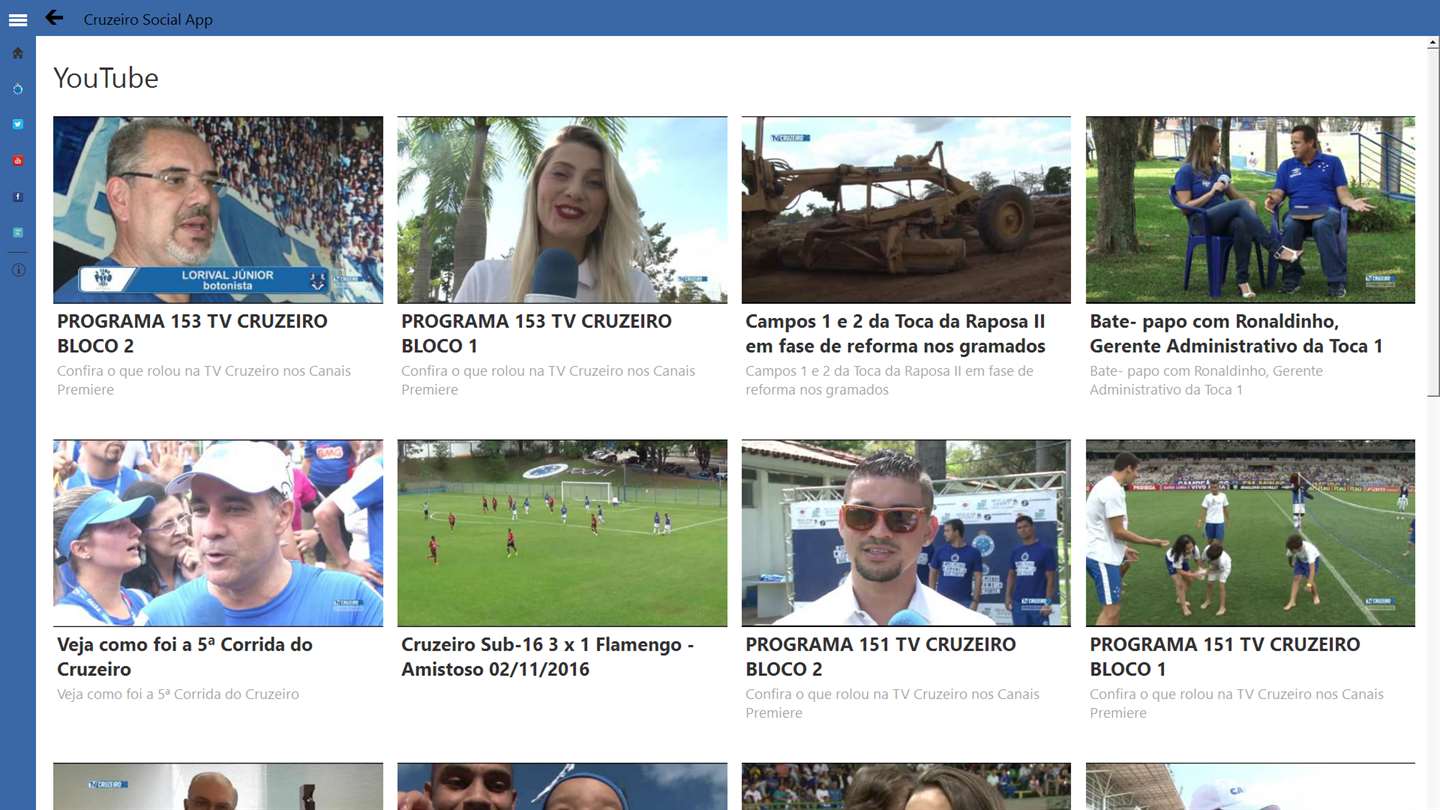Open the Ronaldinho interview thumbnail
1440x810 pixels.
1250,210
